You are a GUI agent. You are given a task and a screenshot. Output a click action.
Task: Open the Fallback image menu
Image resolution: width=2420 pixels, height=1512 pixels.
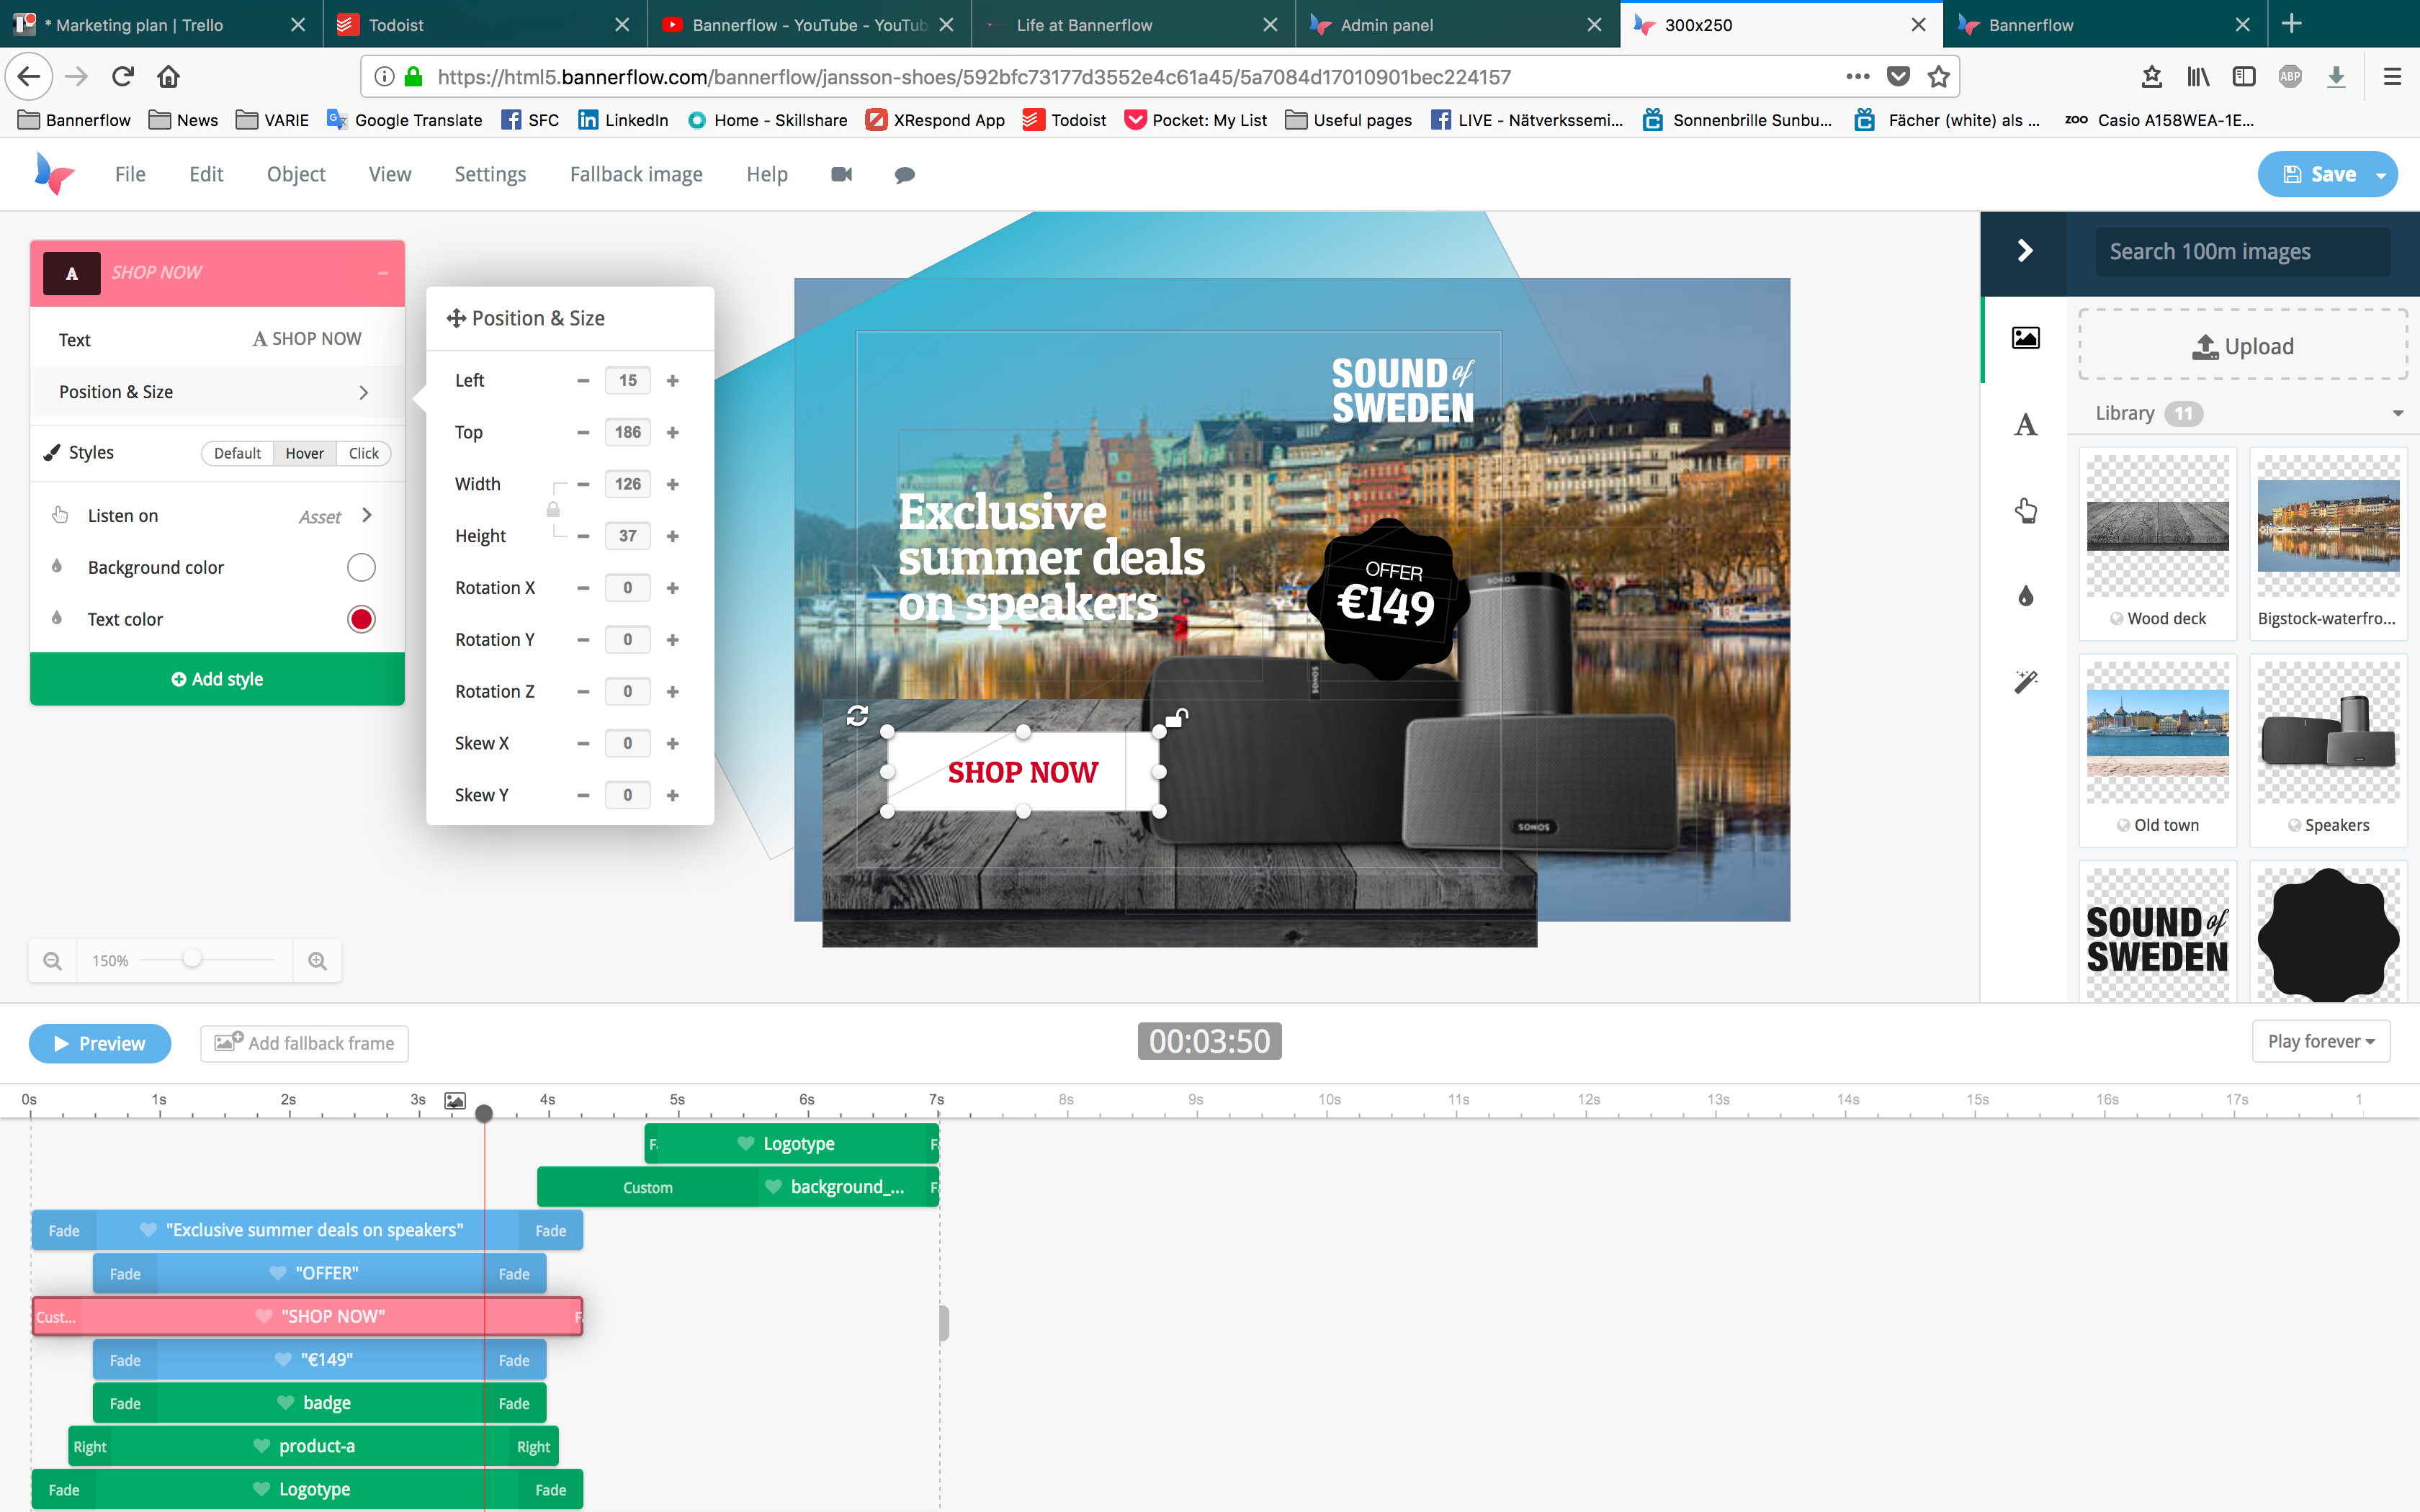(636, 174)
